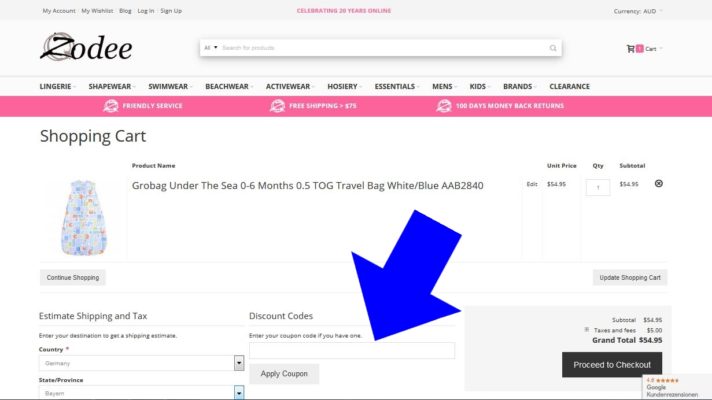Open the Grobag Under The Sea product title

[307, 186]
